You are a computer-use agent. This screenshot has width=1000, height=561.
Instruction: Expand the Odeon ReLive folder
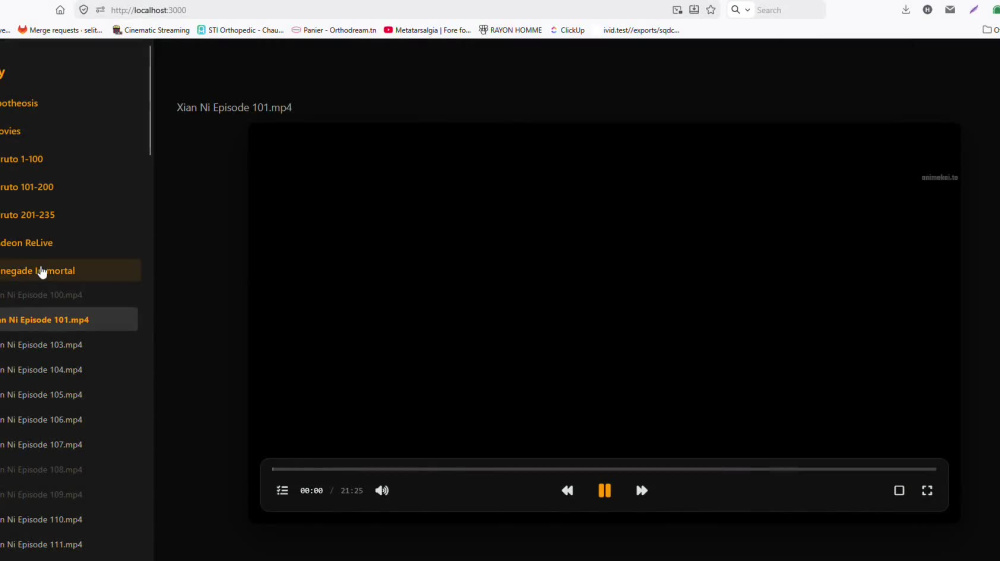tap(69, 243)
